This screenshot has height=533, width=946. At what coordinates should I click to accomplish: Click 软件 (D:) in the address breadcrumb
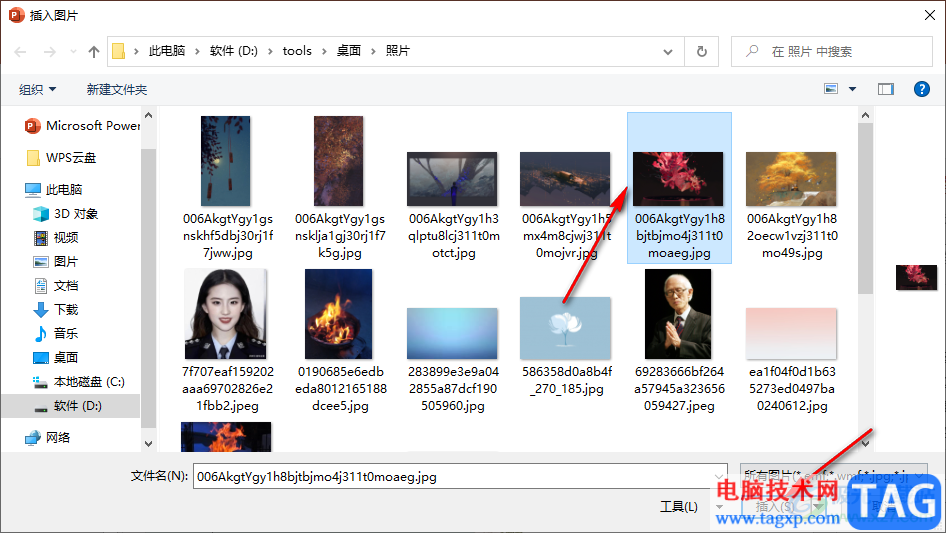(233, 51)
